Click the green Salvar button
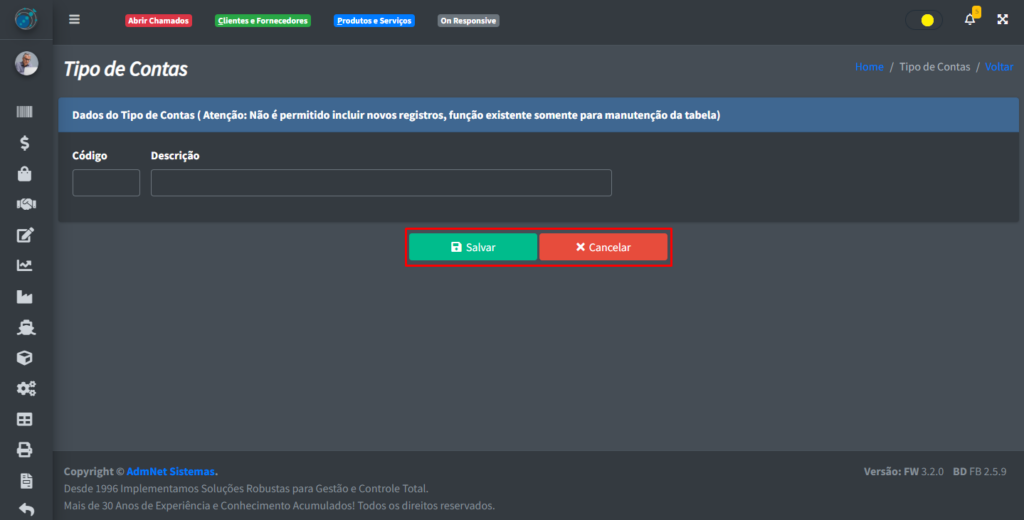The width and height of the screenshot is (1024, 520). tap(473, 247)
